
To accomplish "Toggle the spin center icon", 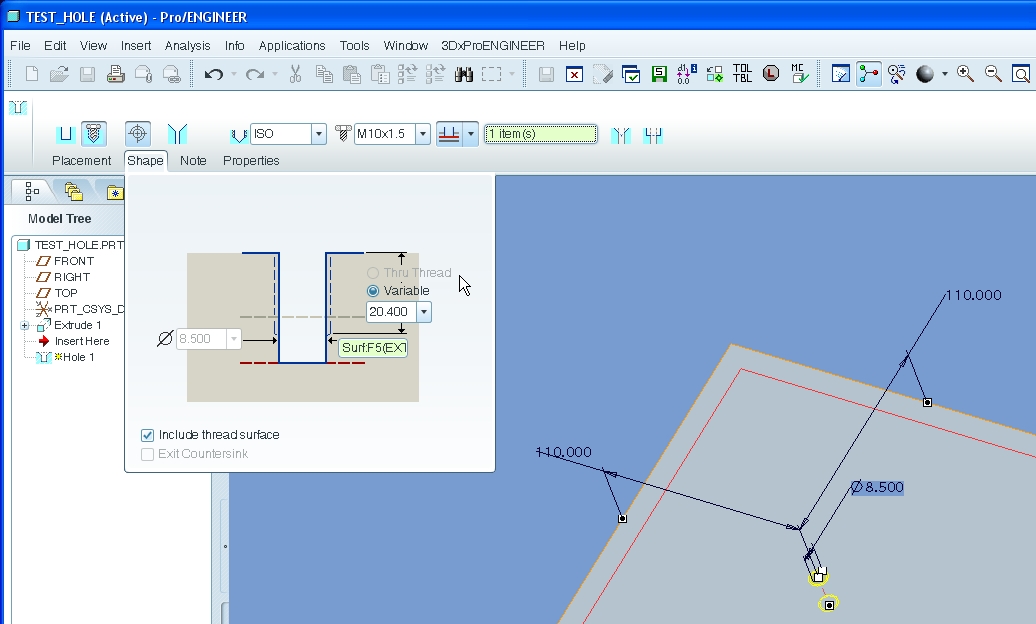I will click(x=869, y=73).
